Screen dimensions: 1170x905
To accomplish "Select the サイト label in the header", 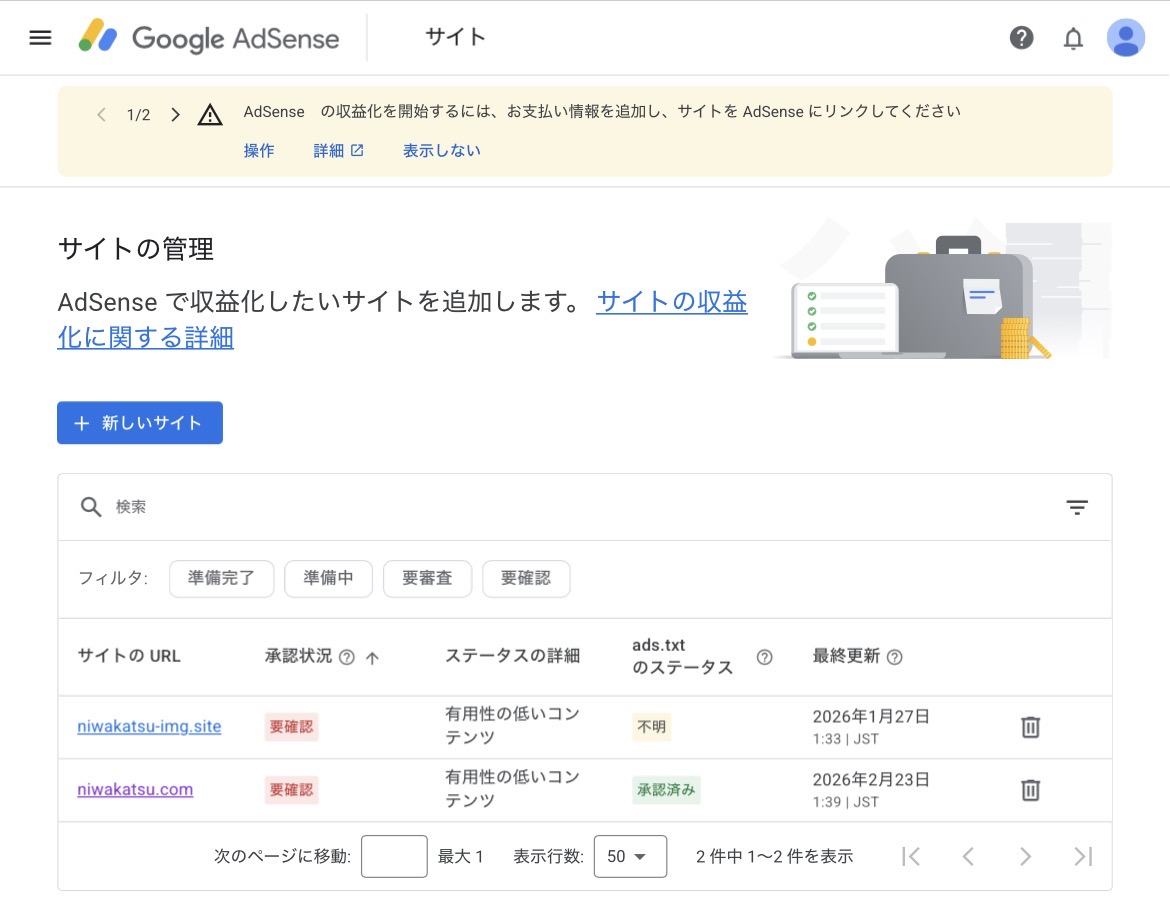I will tap(455, 37).
